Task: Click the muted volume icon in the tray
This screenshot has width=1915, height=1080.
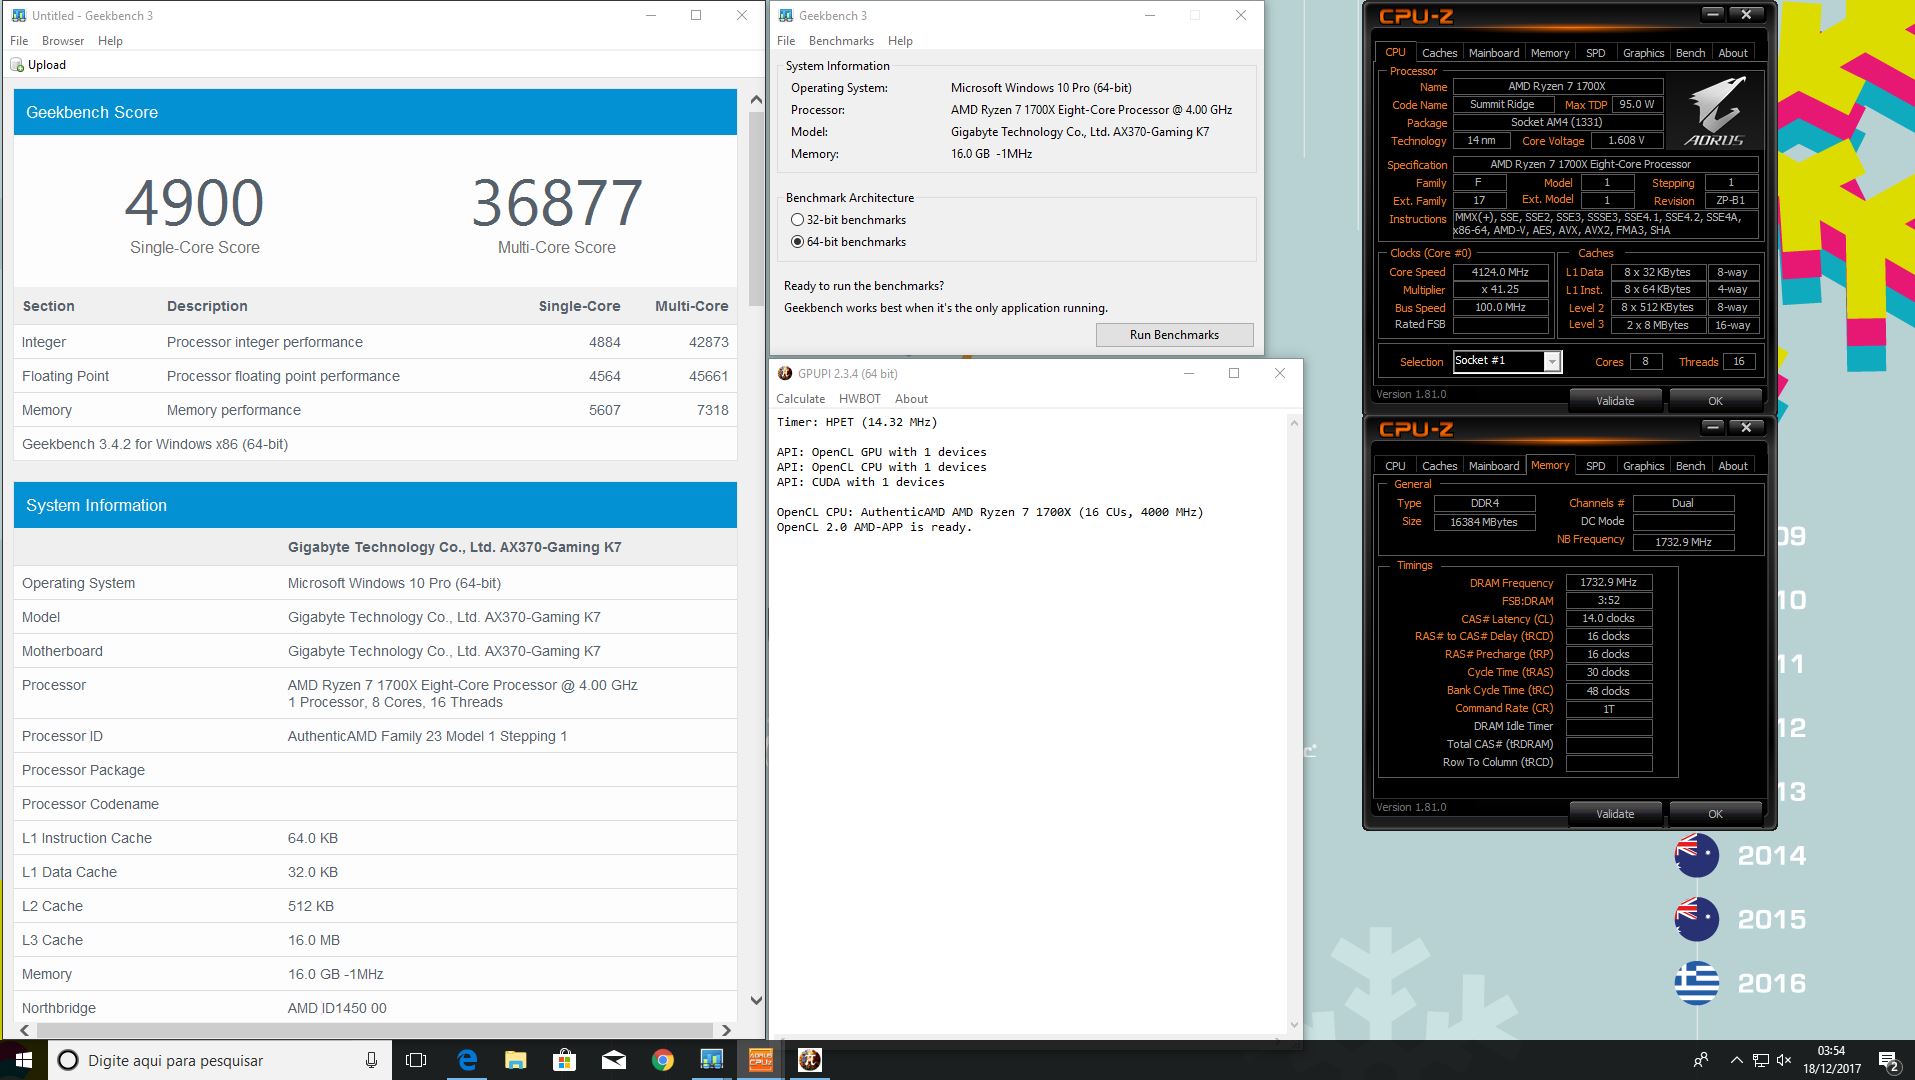Action: 1784,1060
